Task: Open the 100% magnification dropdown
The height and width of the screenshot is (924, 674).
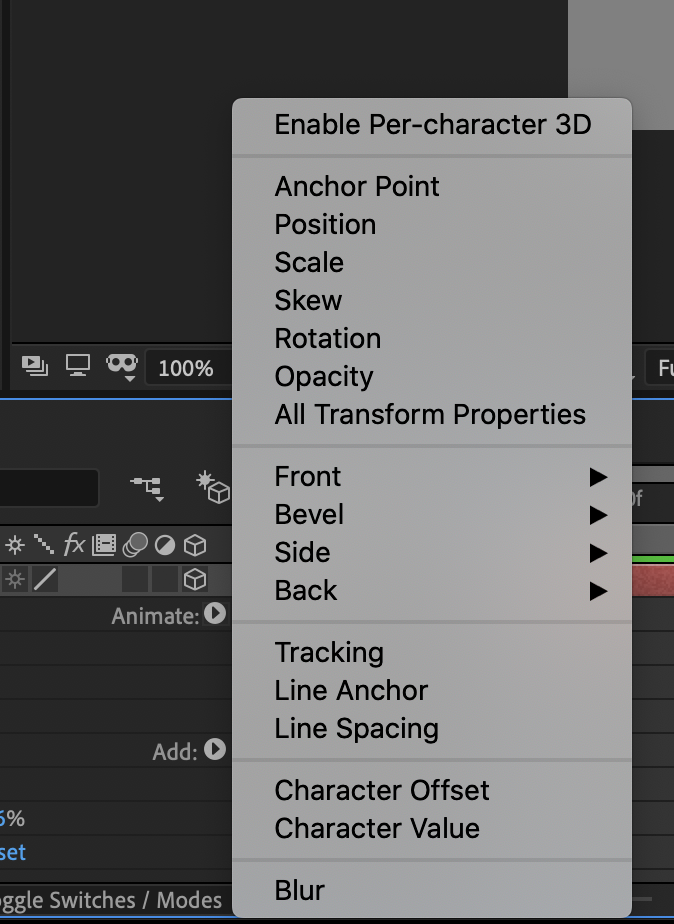Action: pos(186,366)
